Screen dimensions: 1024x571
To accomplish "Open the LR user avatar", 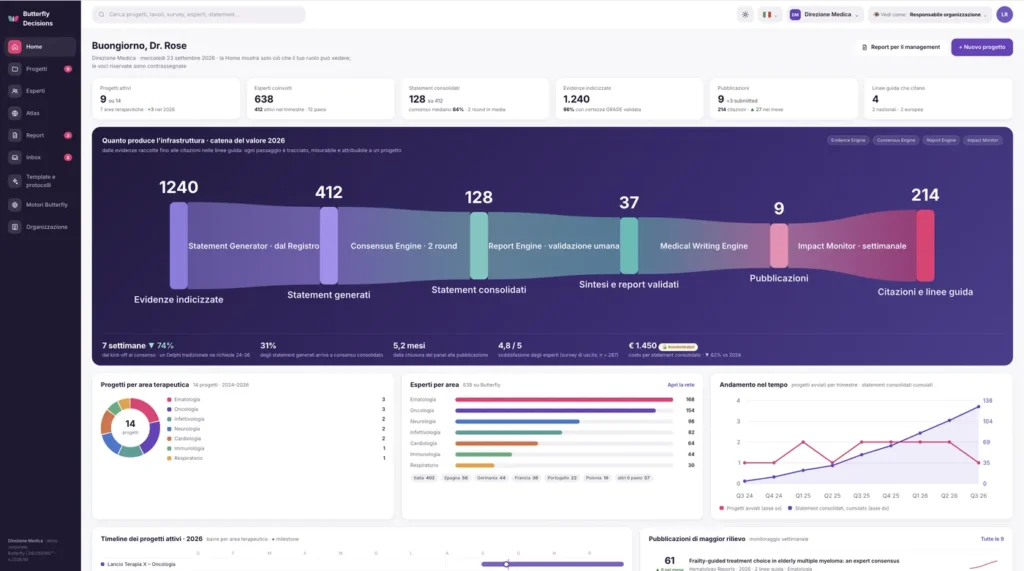I will click(x=1004, y=14).
